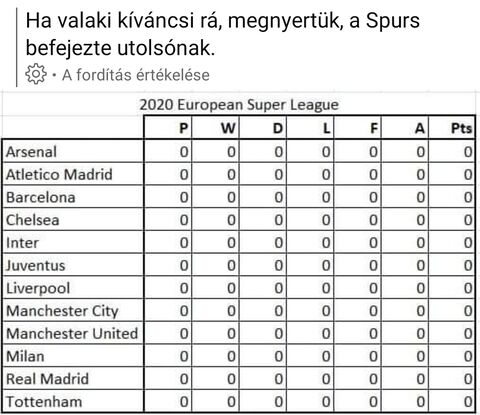Click the Milan team cell
Screen dimensions: 480x415
point(73,356)
